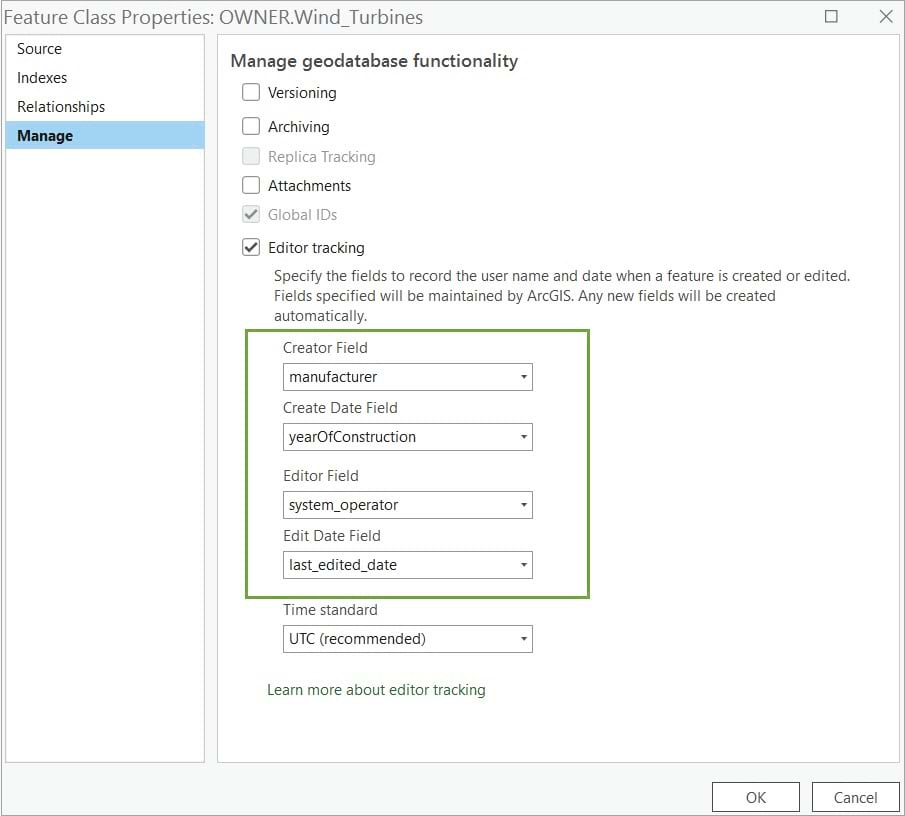Confirm changes with the OK button
The height and width of the screenshot is (816, 905).
(x=755, y=797)
